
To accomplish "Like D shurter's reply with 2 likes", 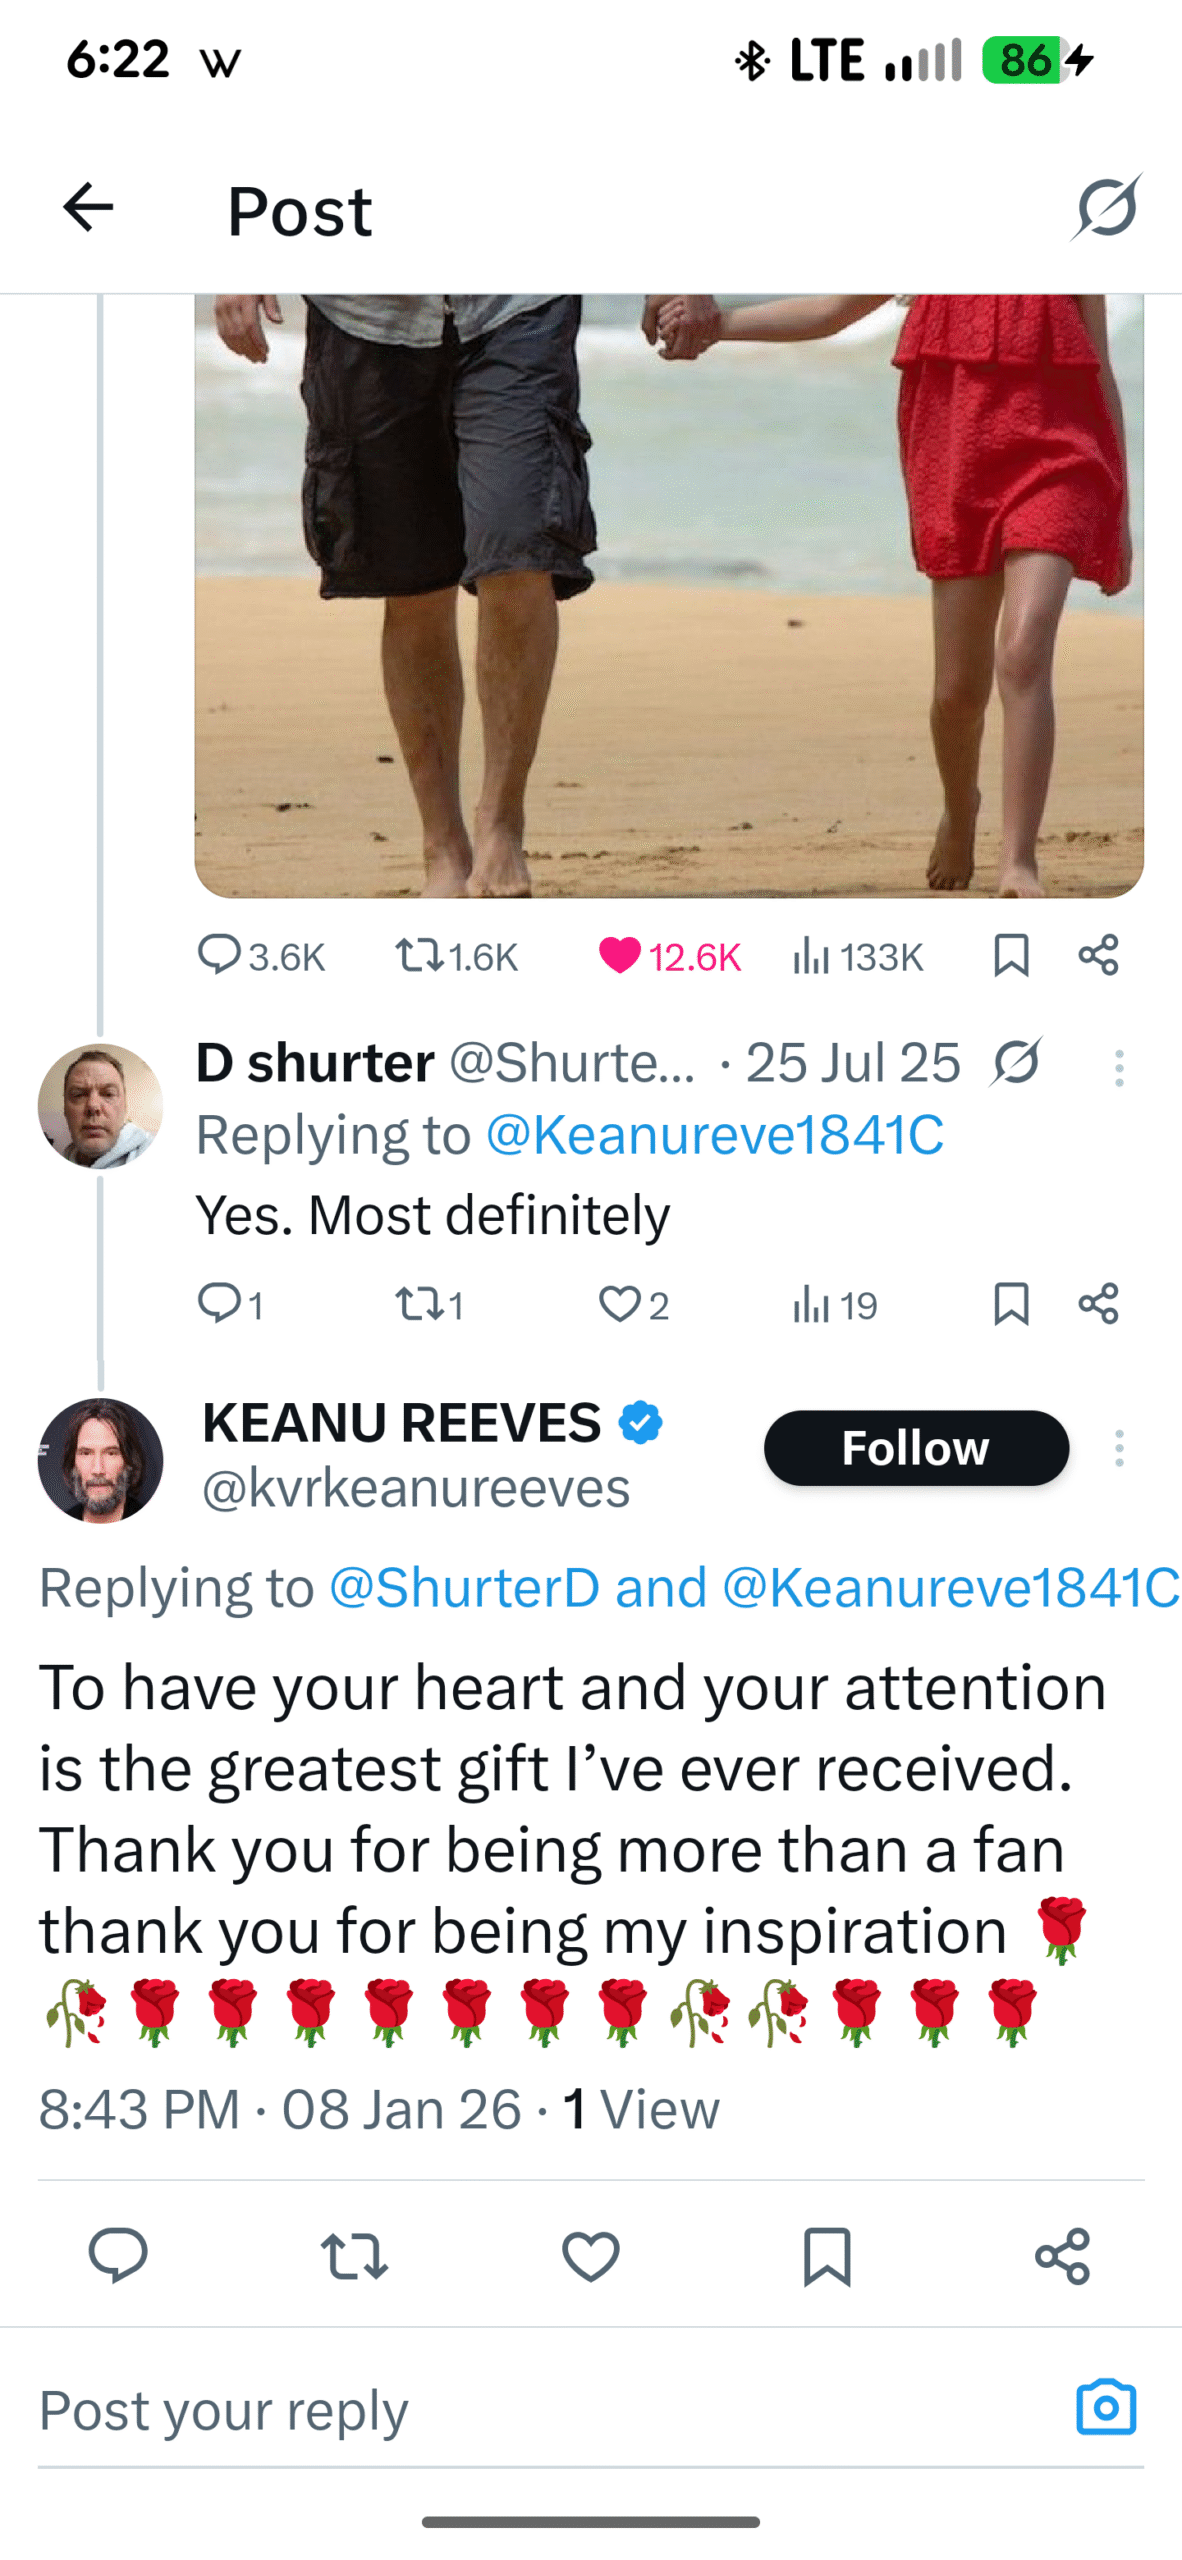I will [619, 1303].
